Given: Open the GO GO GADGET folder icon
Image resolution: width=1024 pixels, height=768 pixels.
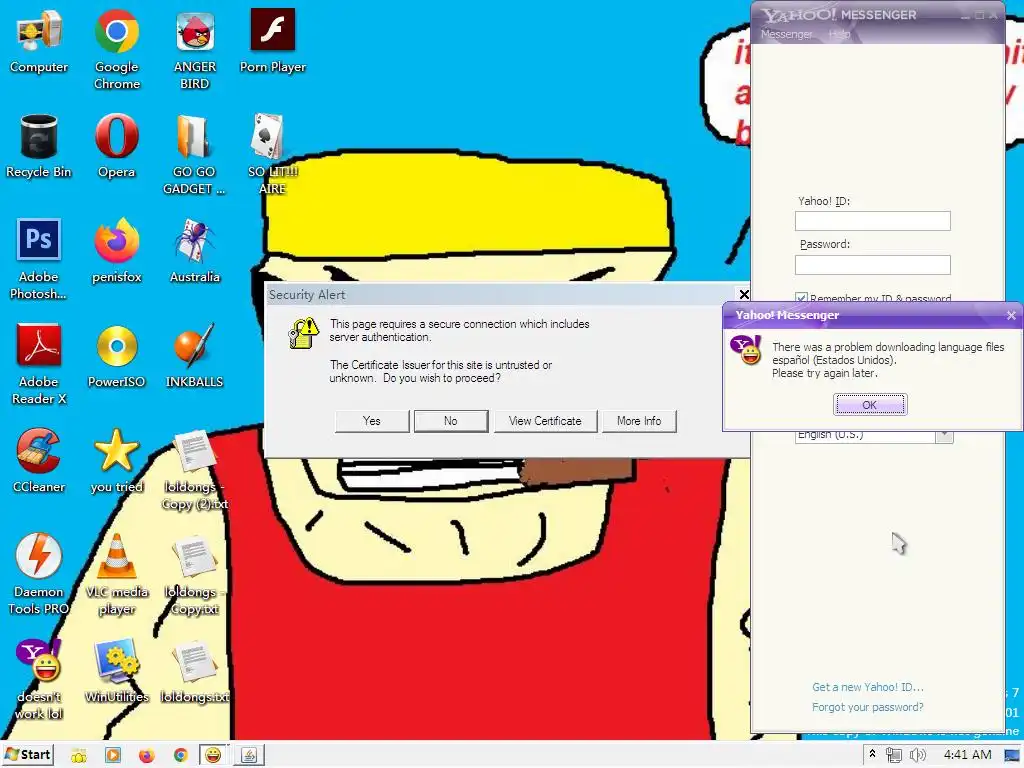Looking at the screenshot, I should point(194,154).
